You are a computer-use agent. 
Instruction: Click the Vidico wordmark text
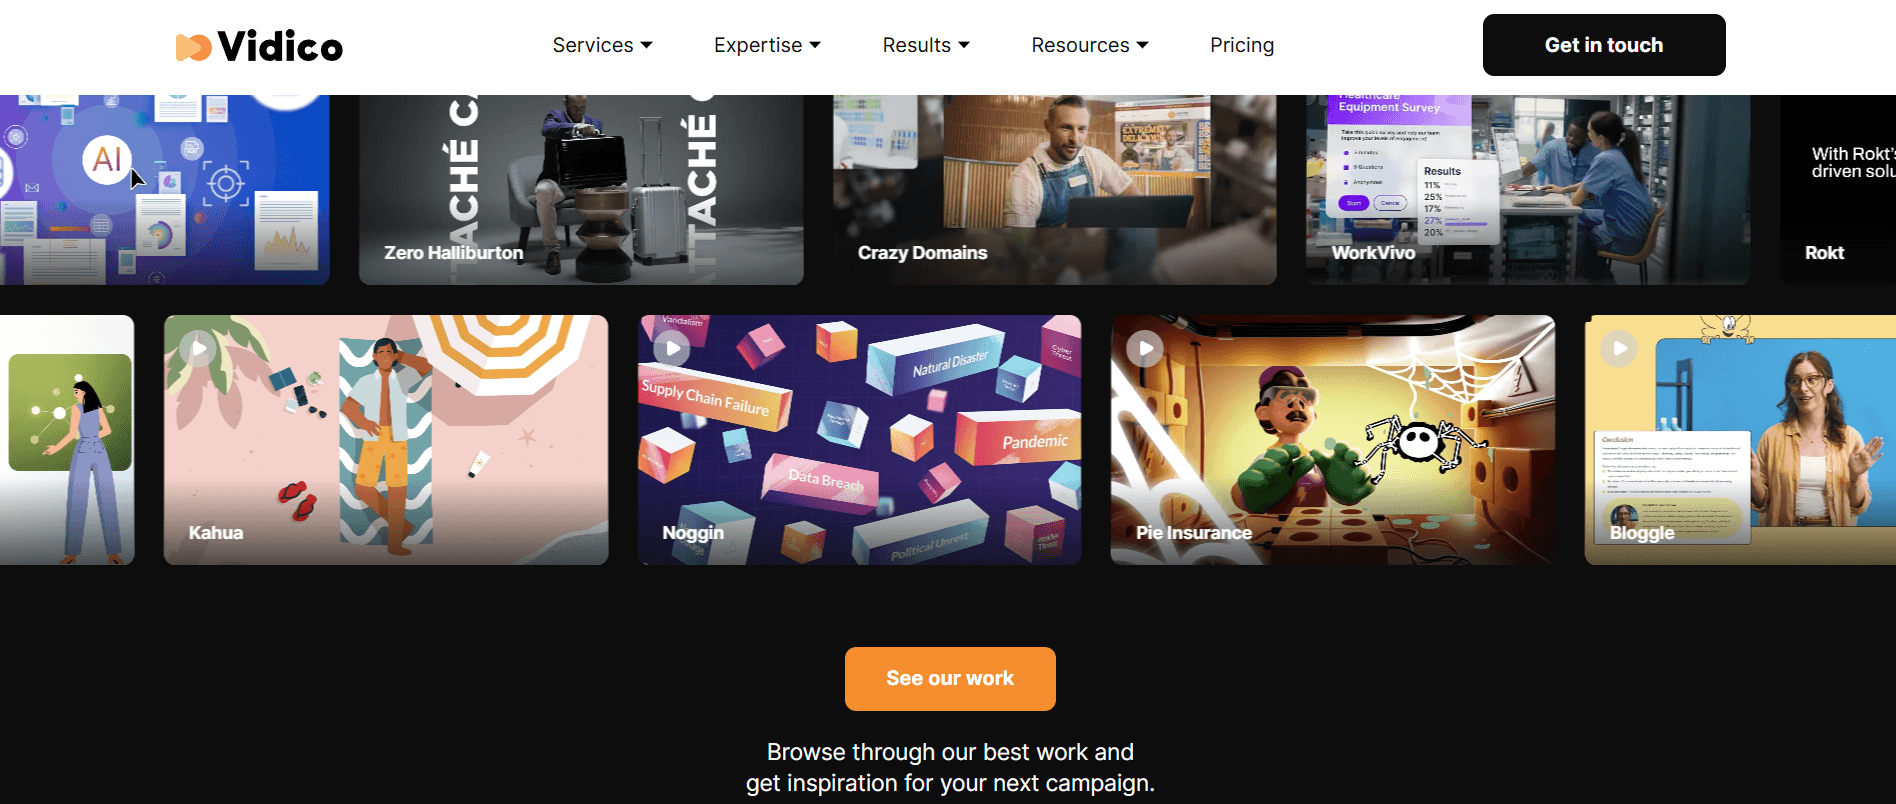pos(280,46)
